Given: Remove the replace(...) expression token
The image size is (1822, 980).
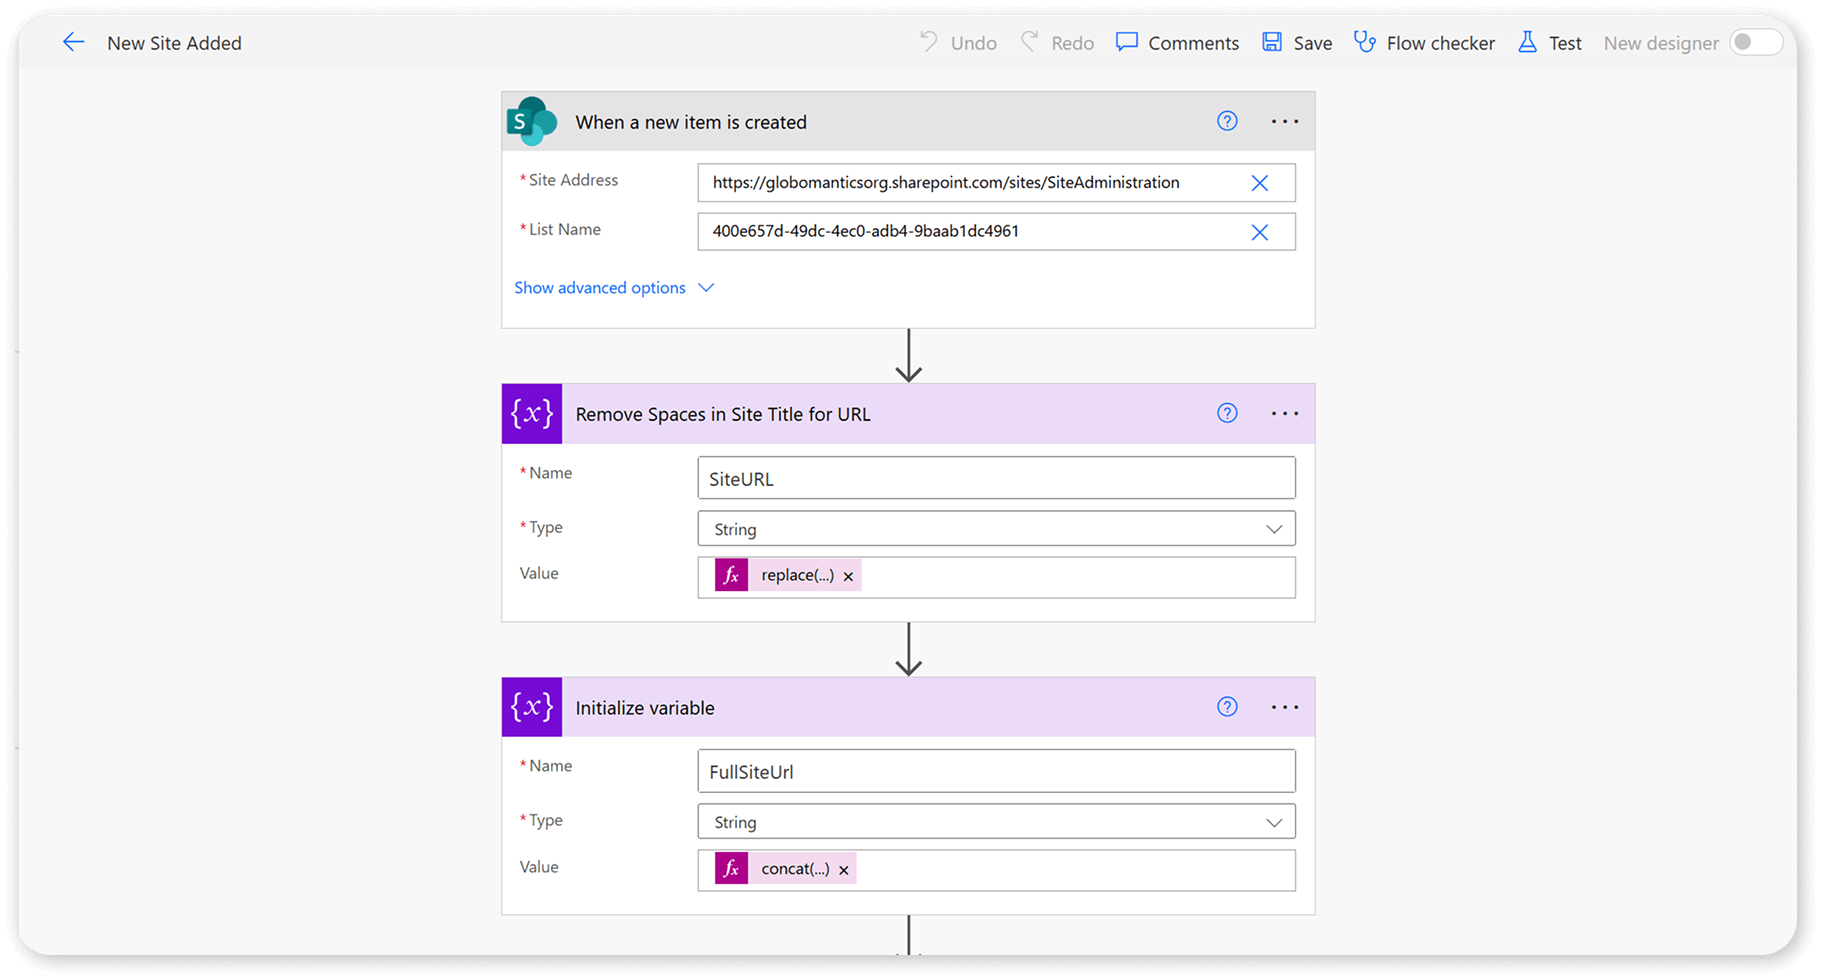Looking at the screenshot, I should [x=848, y=576].
